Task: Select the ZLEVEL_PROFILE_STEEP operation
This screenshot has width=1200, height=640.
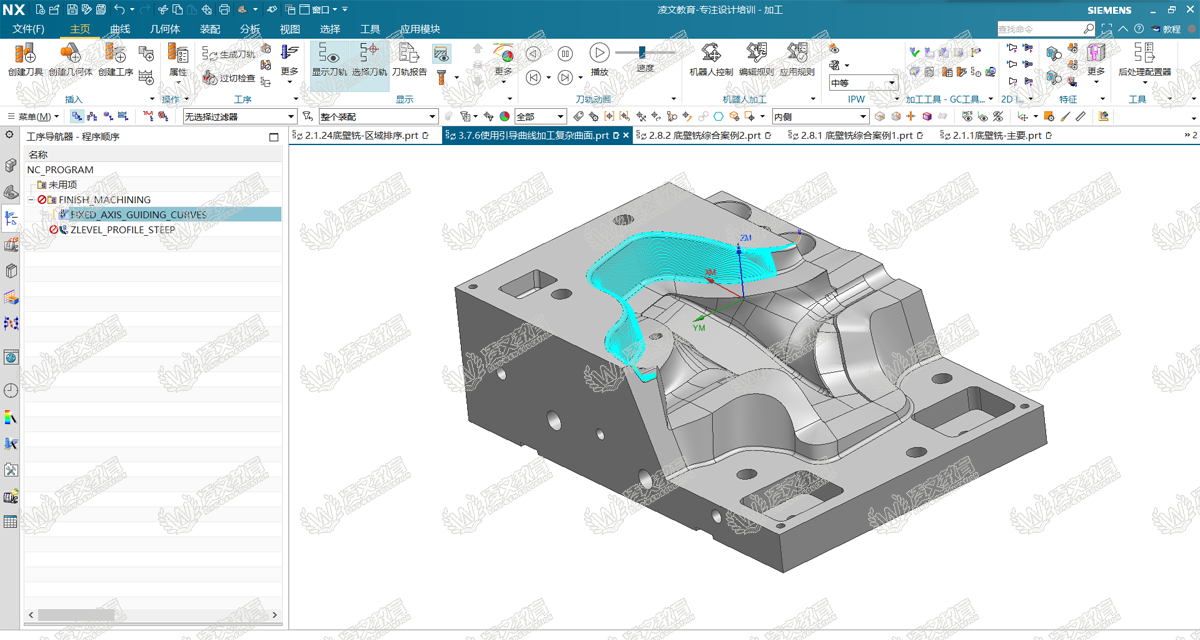Action: tap(122, 230)
